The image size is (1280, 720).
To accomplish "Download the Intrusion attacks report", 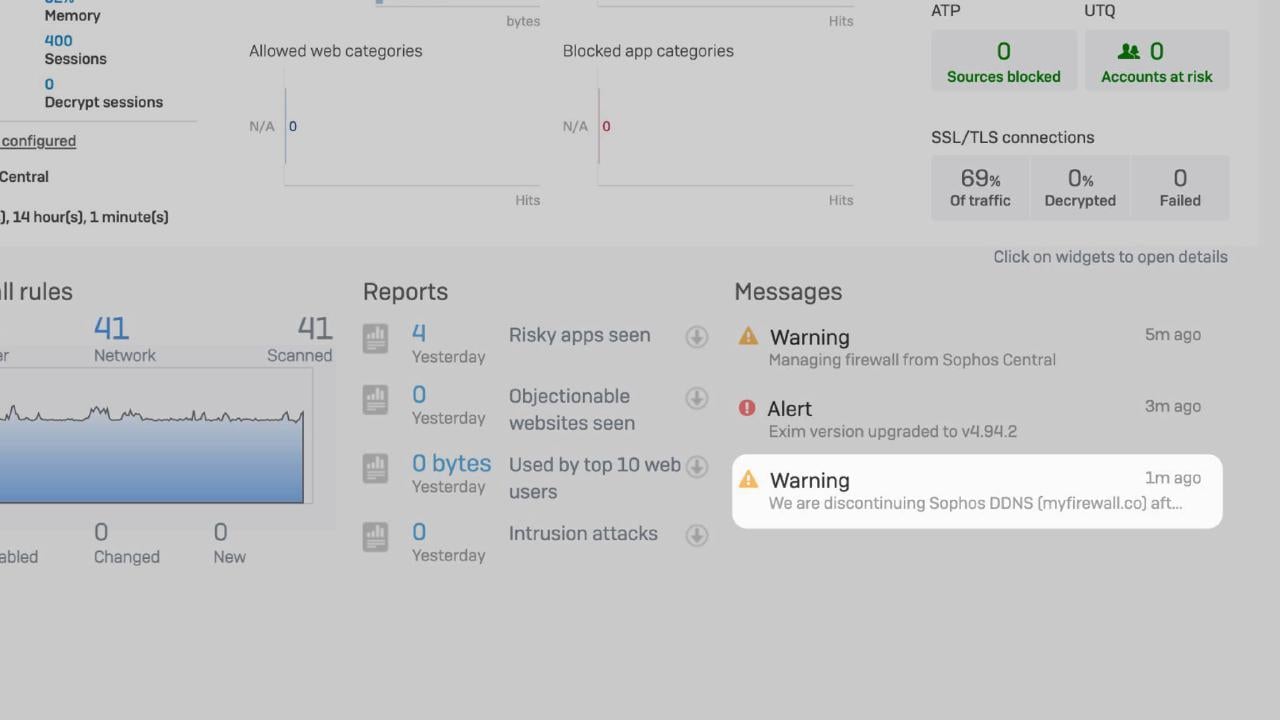I will pyautogui.click(x=696, y=535).
